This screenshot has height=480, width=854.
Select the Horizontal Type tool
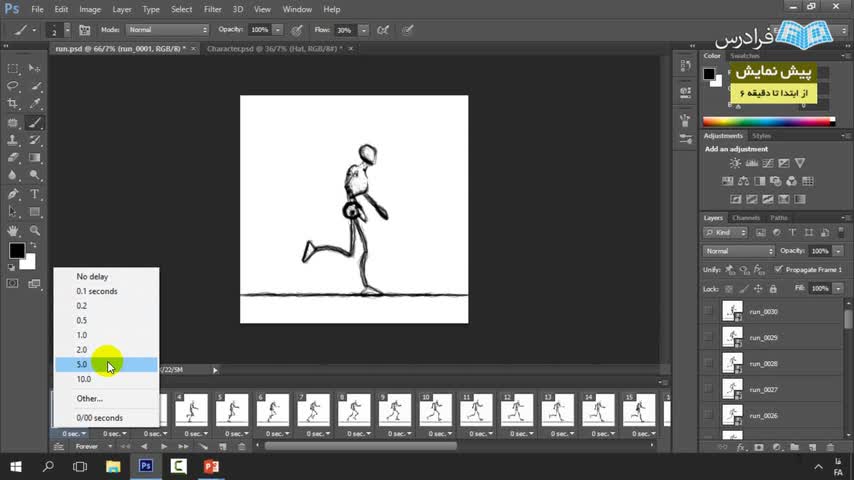pos(34,194)
